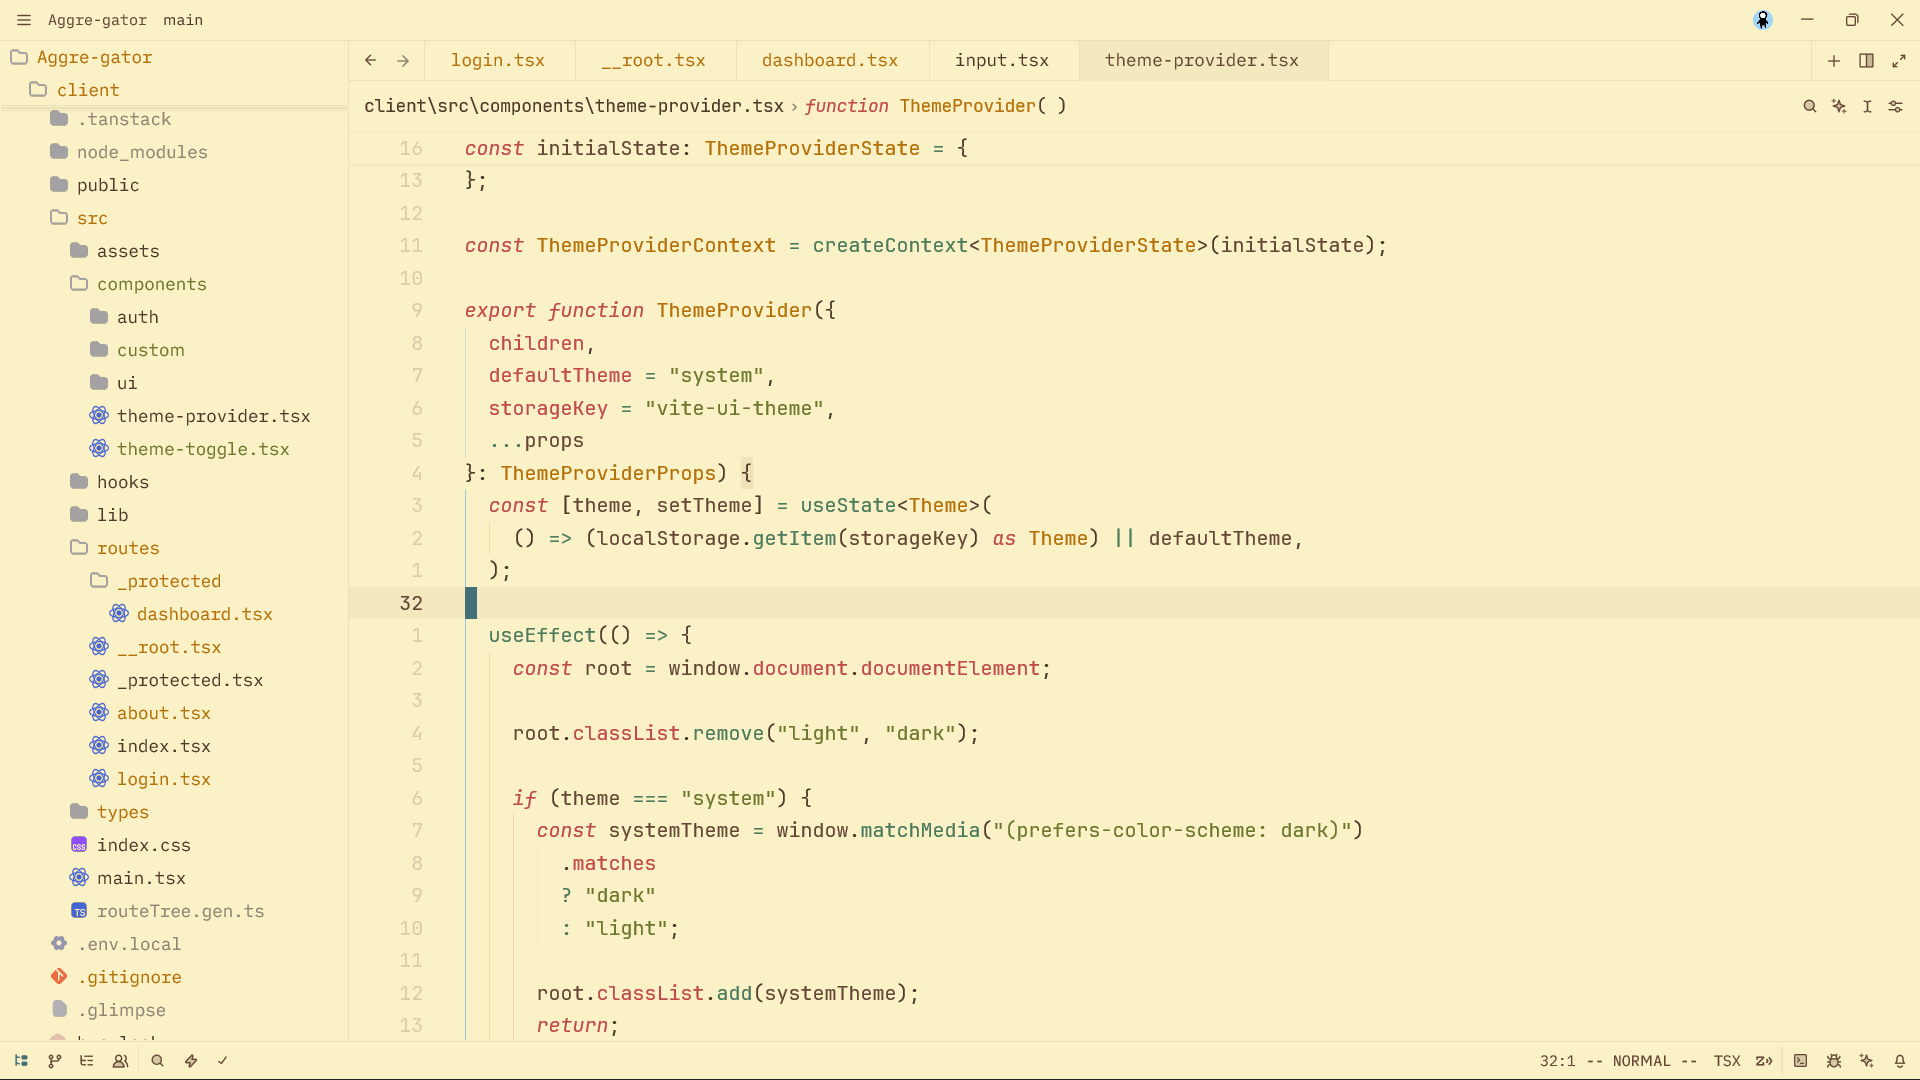
Task: Toggle the outline panel icon
Action: (x=87, y=1061)
